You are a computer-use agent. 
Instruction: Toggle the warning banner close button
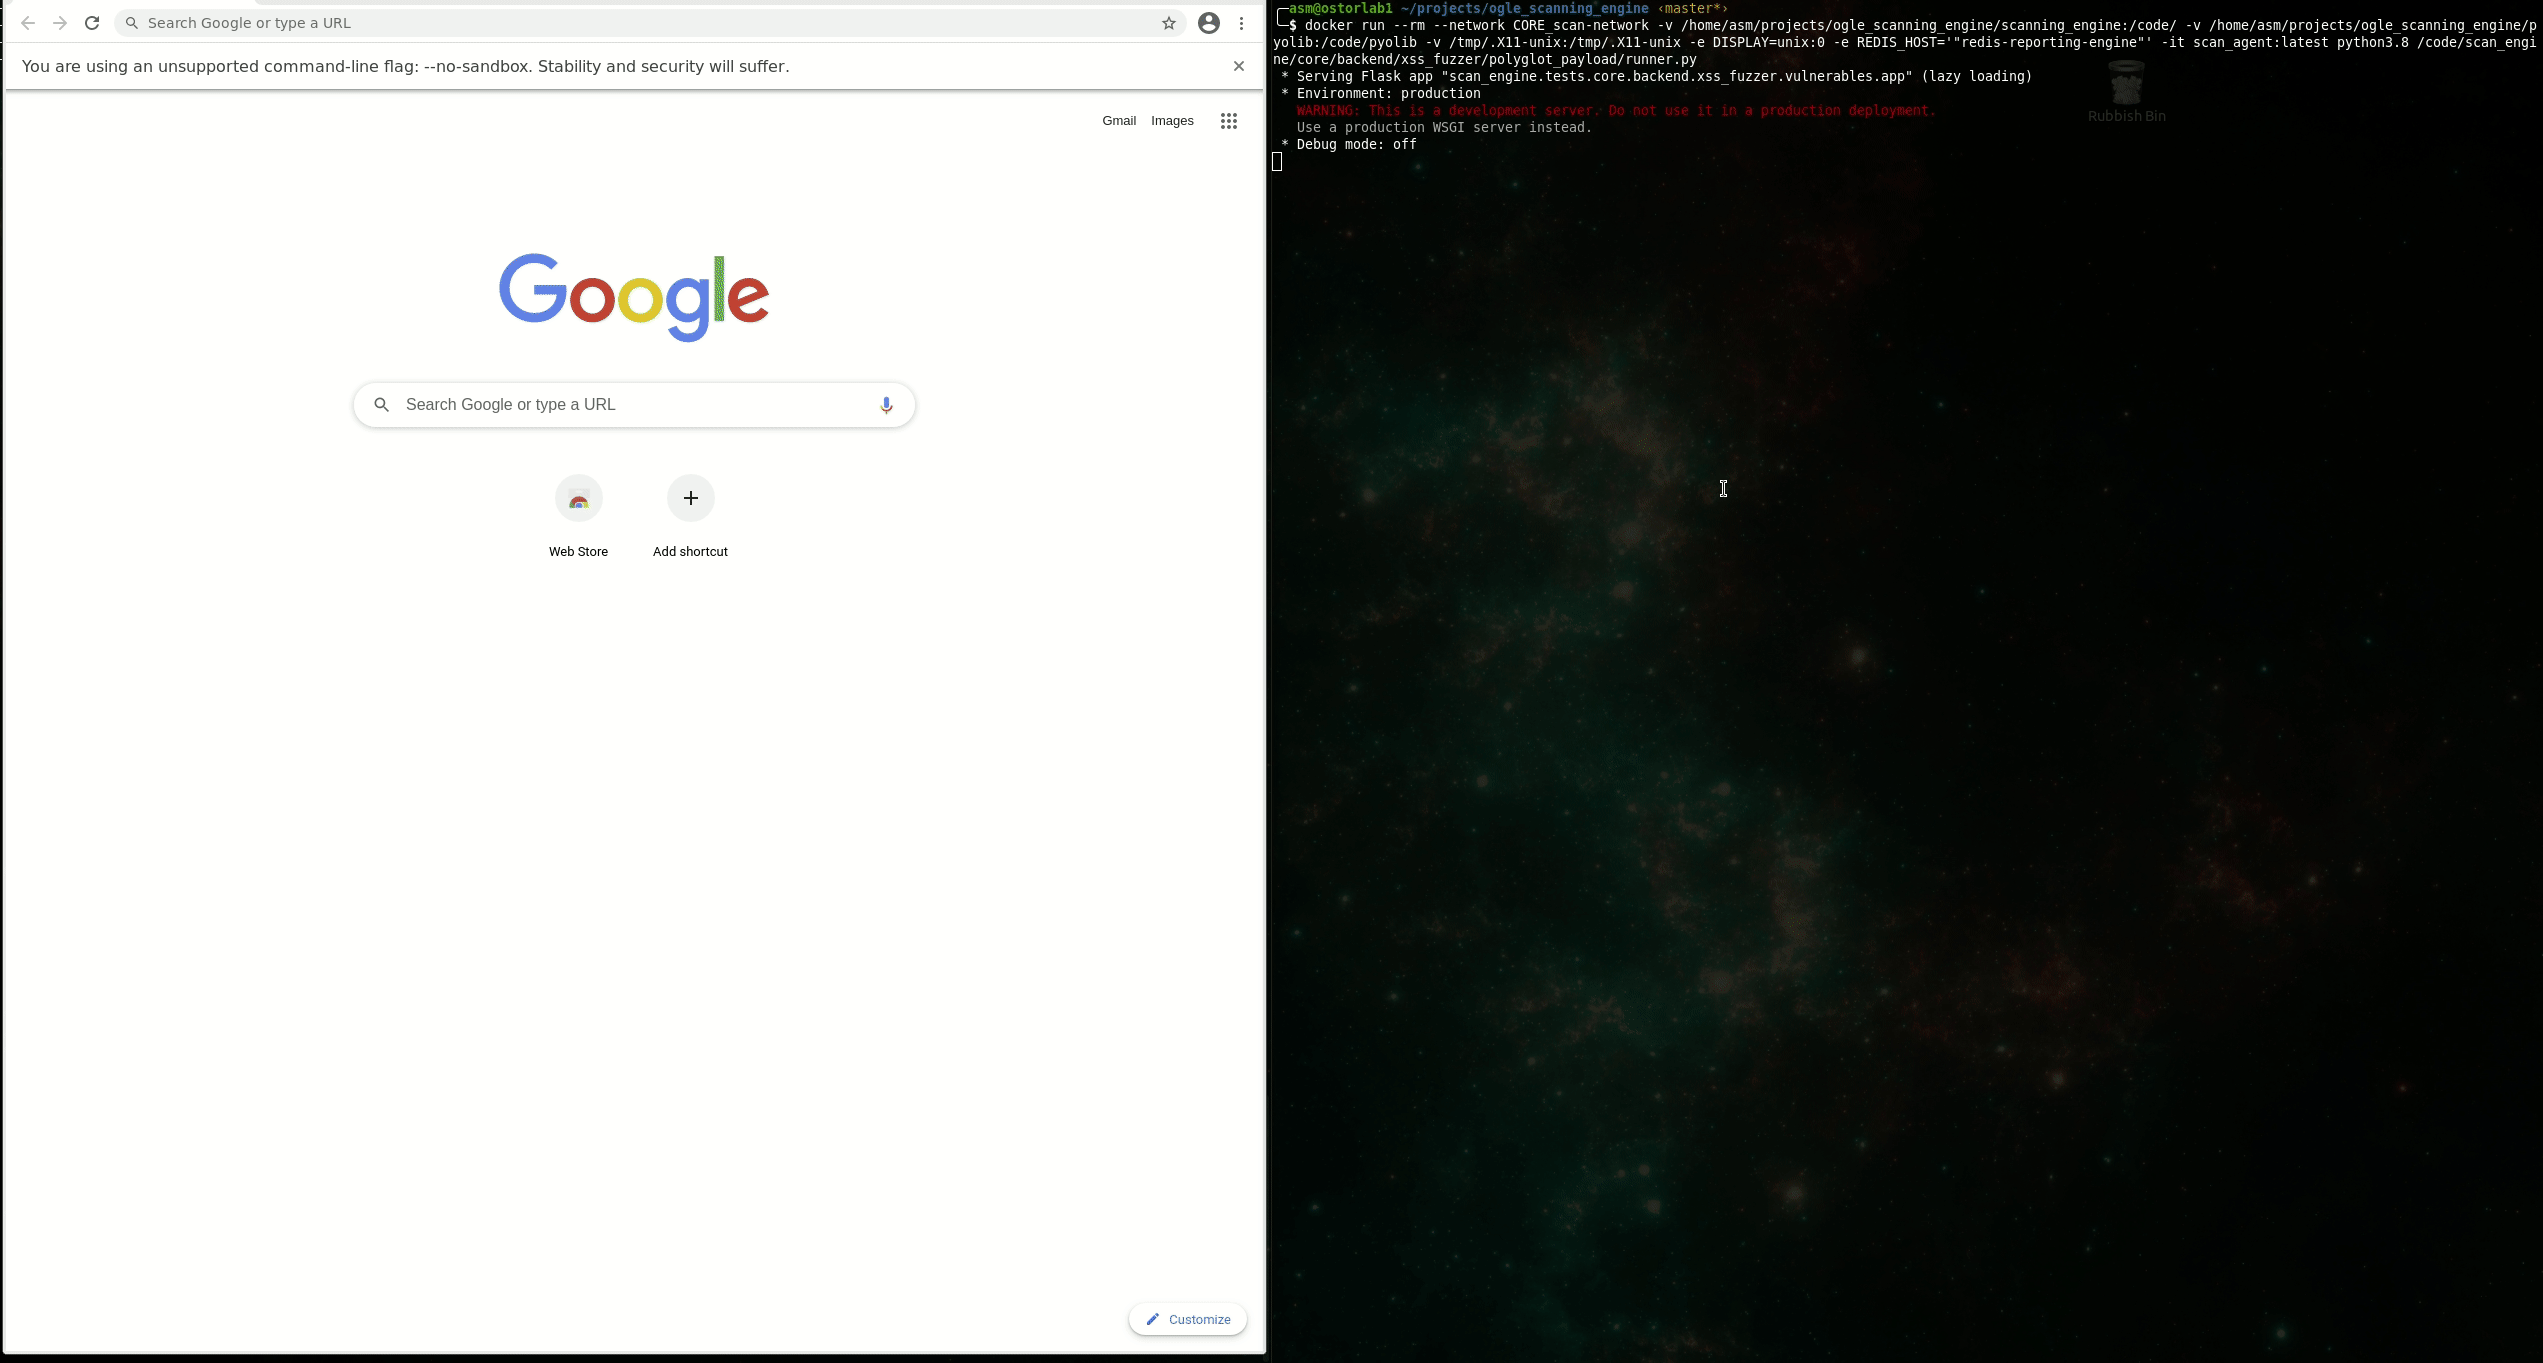click(x=1240, y=66)
